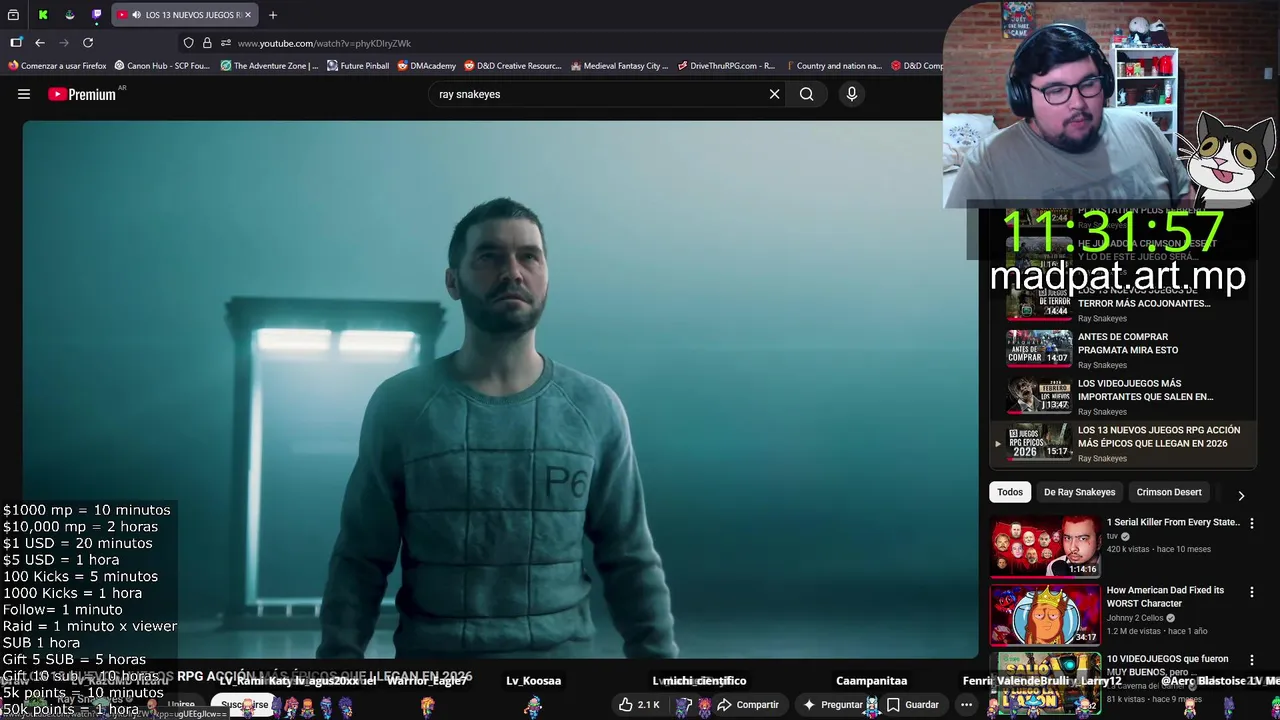Open the DriveThruRPG.com bookmark
The height and width of the screenshot is (720, 1280).
coord(726,66)
